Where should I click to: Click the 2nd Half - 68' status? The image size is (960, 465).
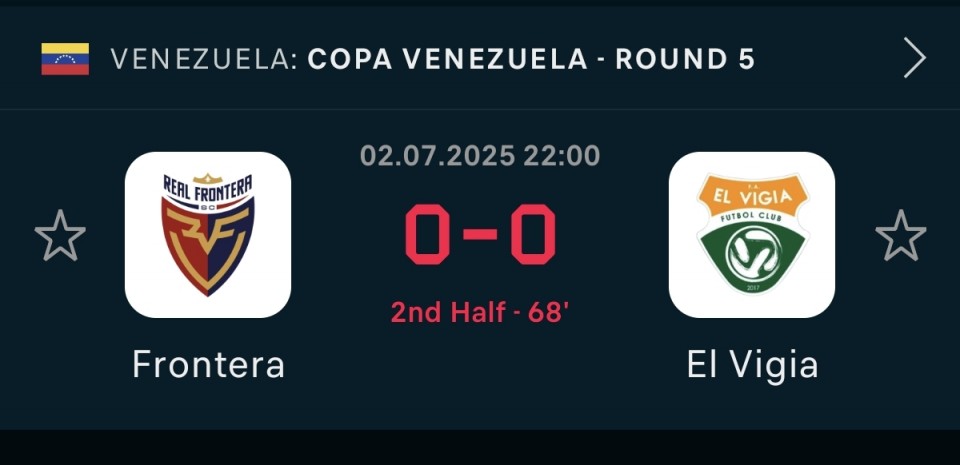point(481,313)
